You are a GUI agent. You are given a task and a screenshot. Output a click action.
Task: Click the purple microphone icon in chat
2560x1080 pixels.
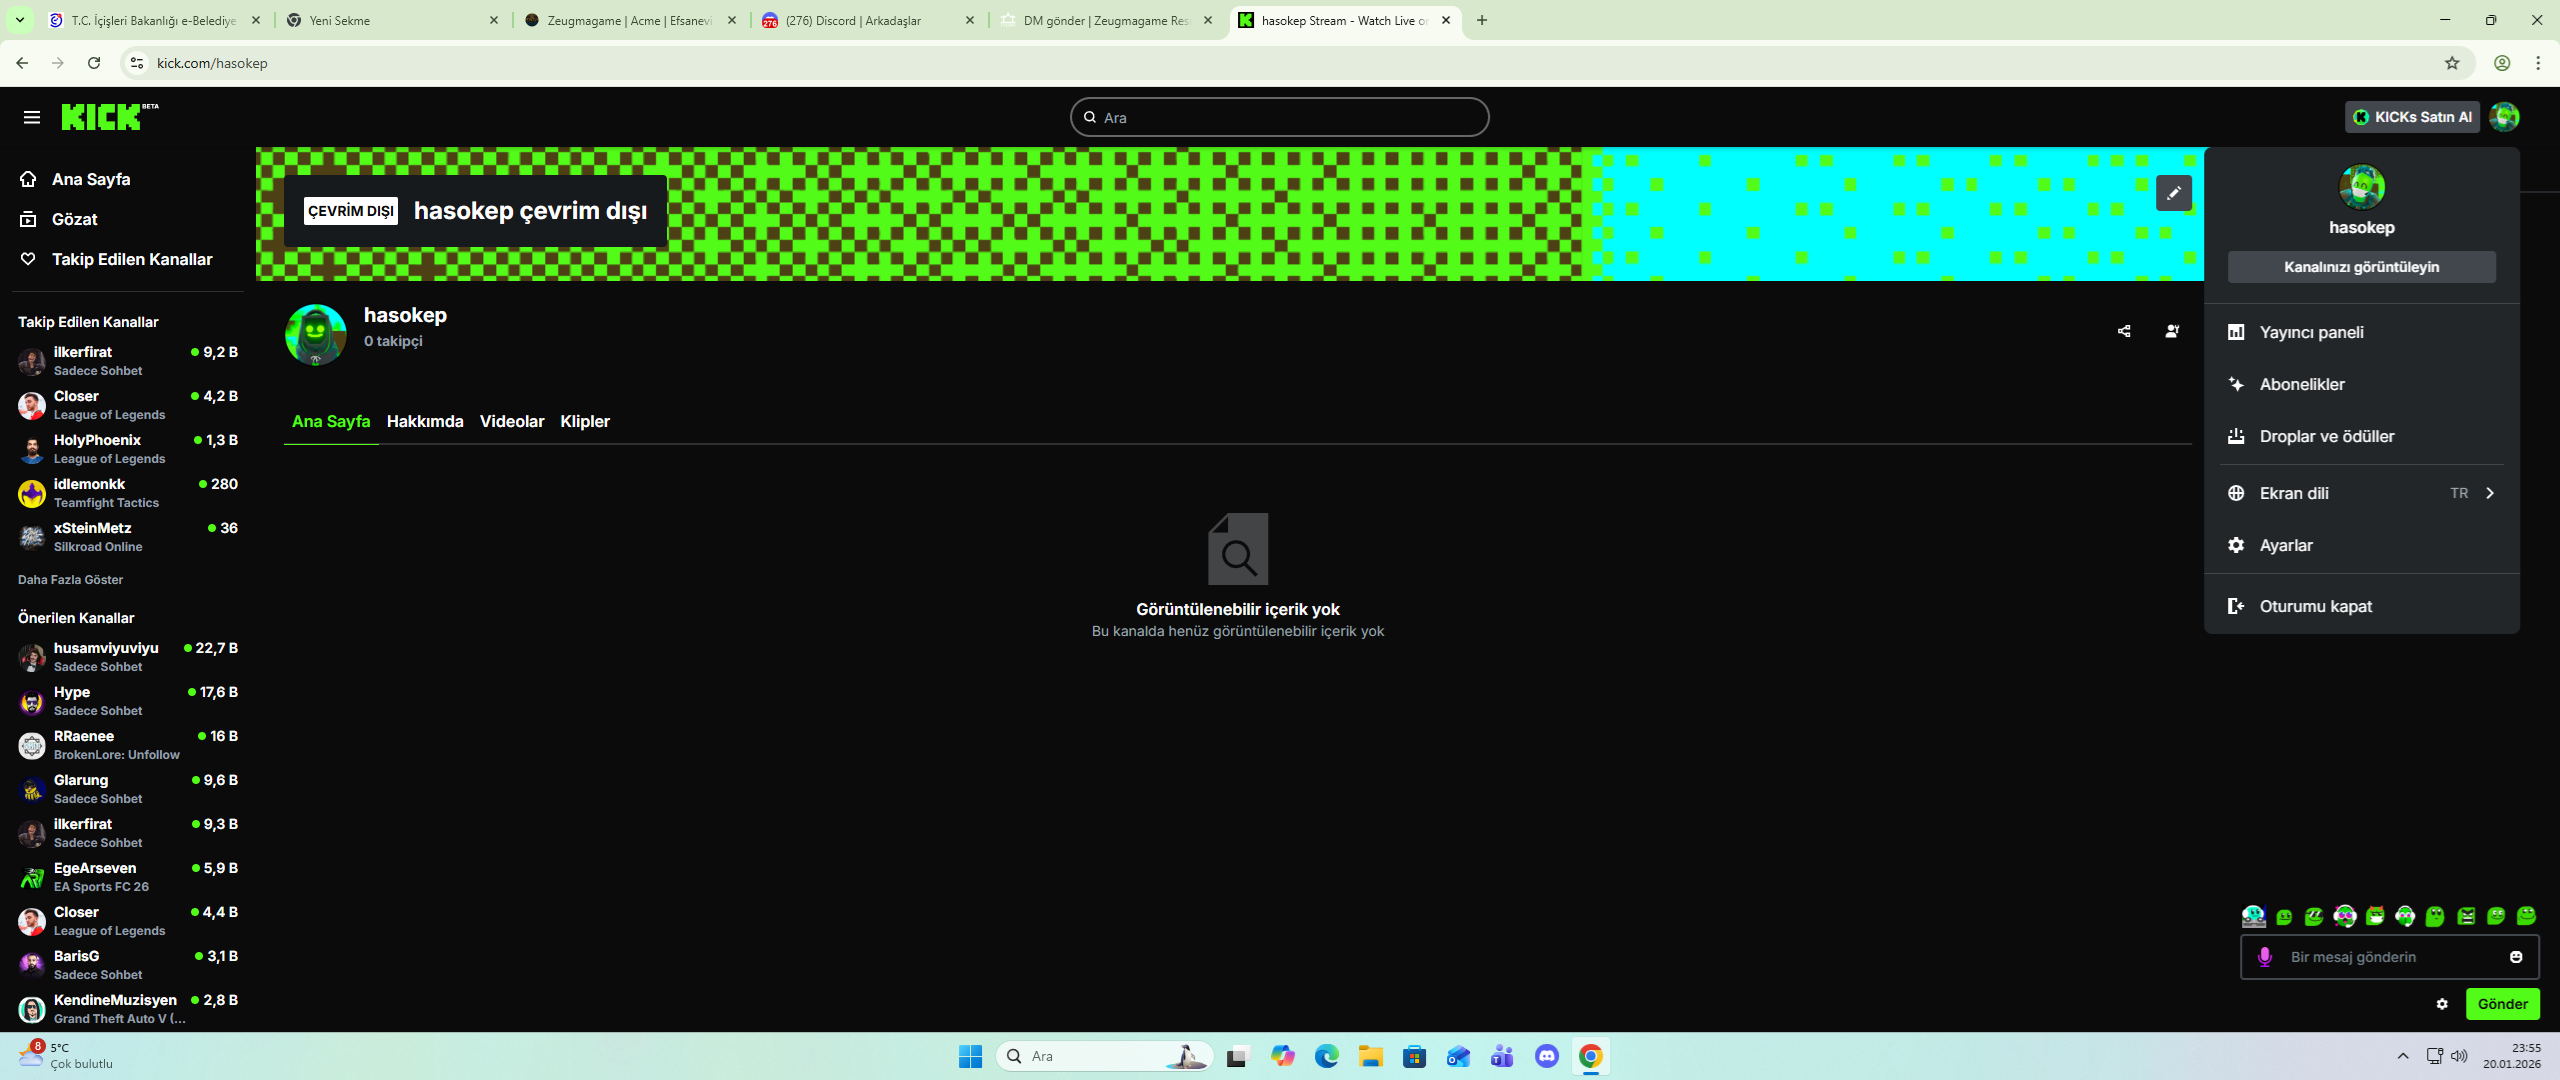coord(2265,957)
